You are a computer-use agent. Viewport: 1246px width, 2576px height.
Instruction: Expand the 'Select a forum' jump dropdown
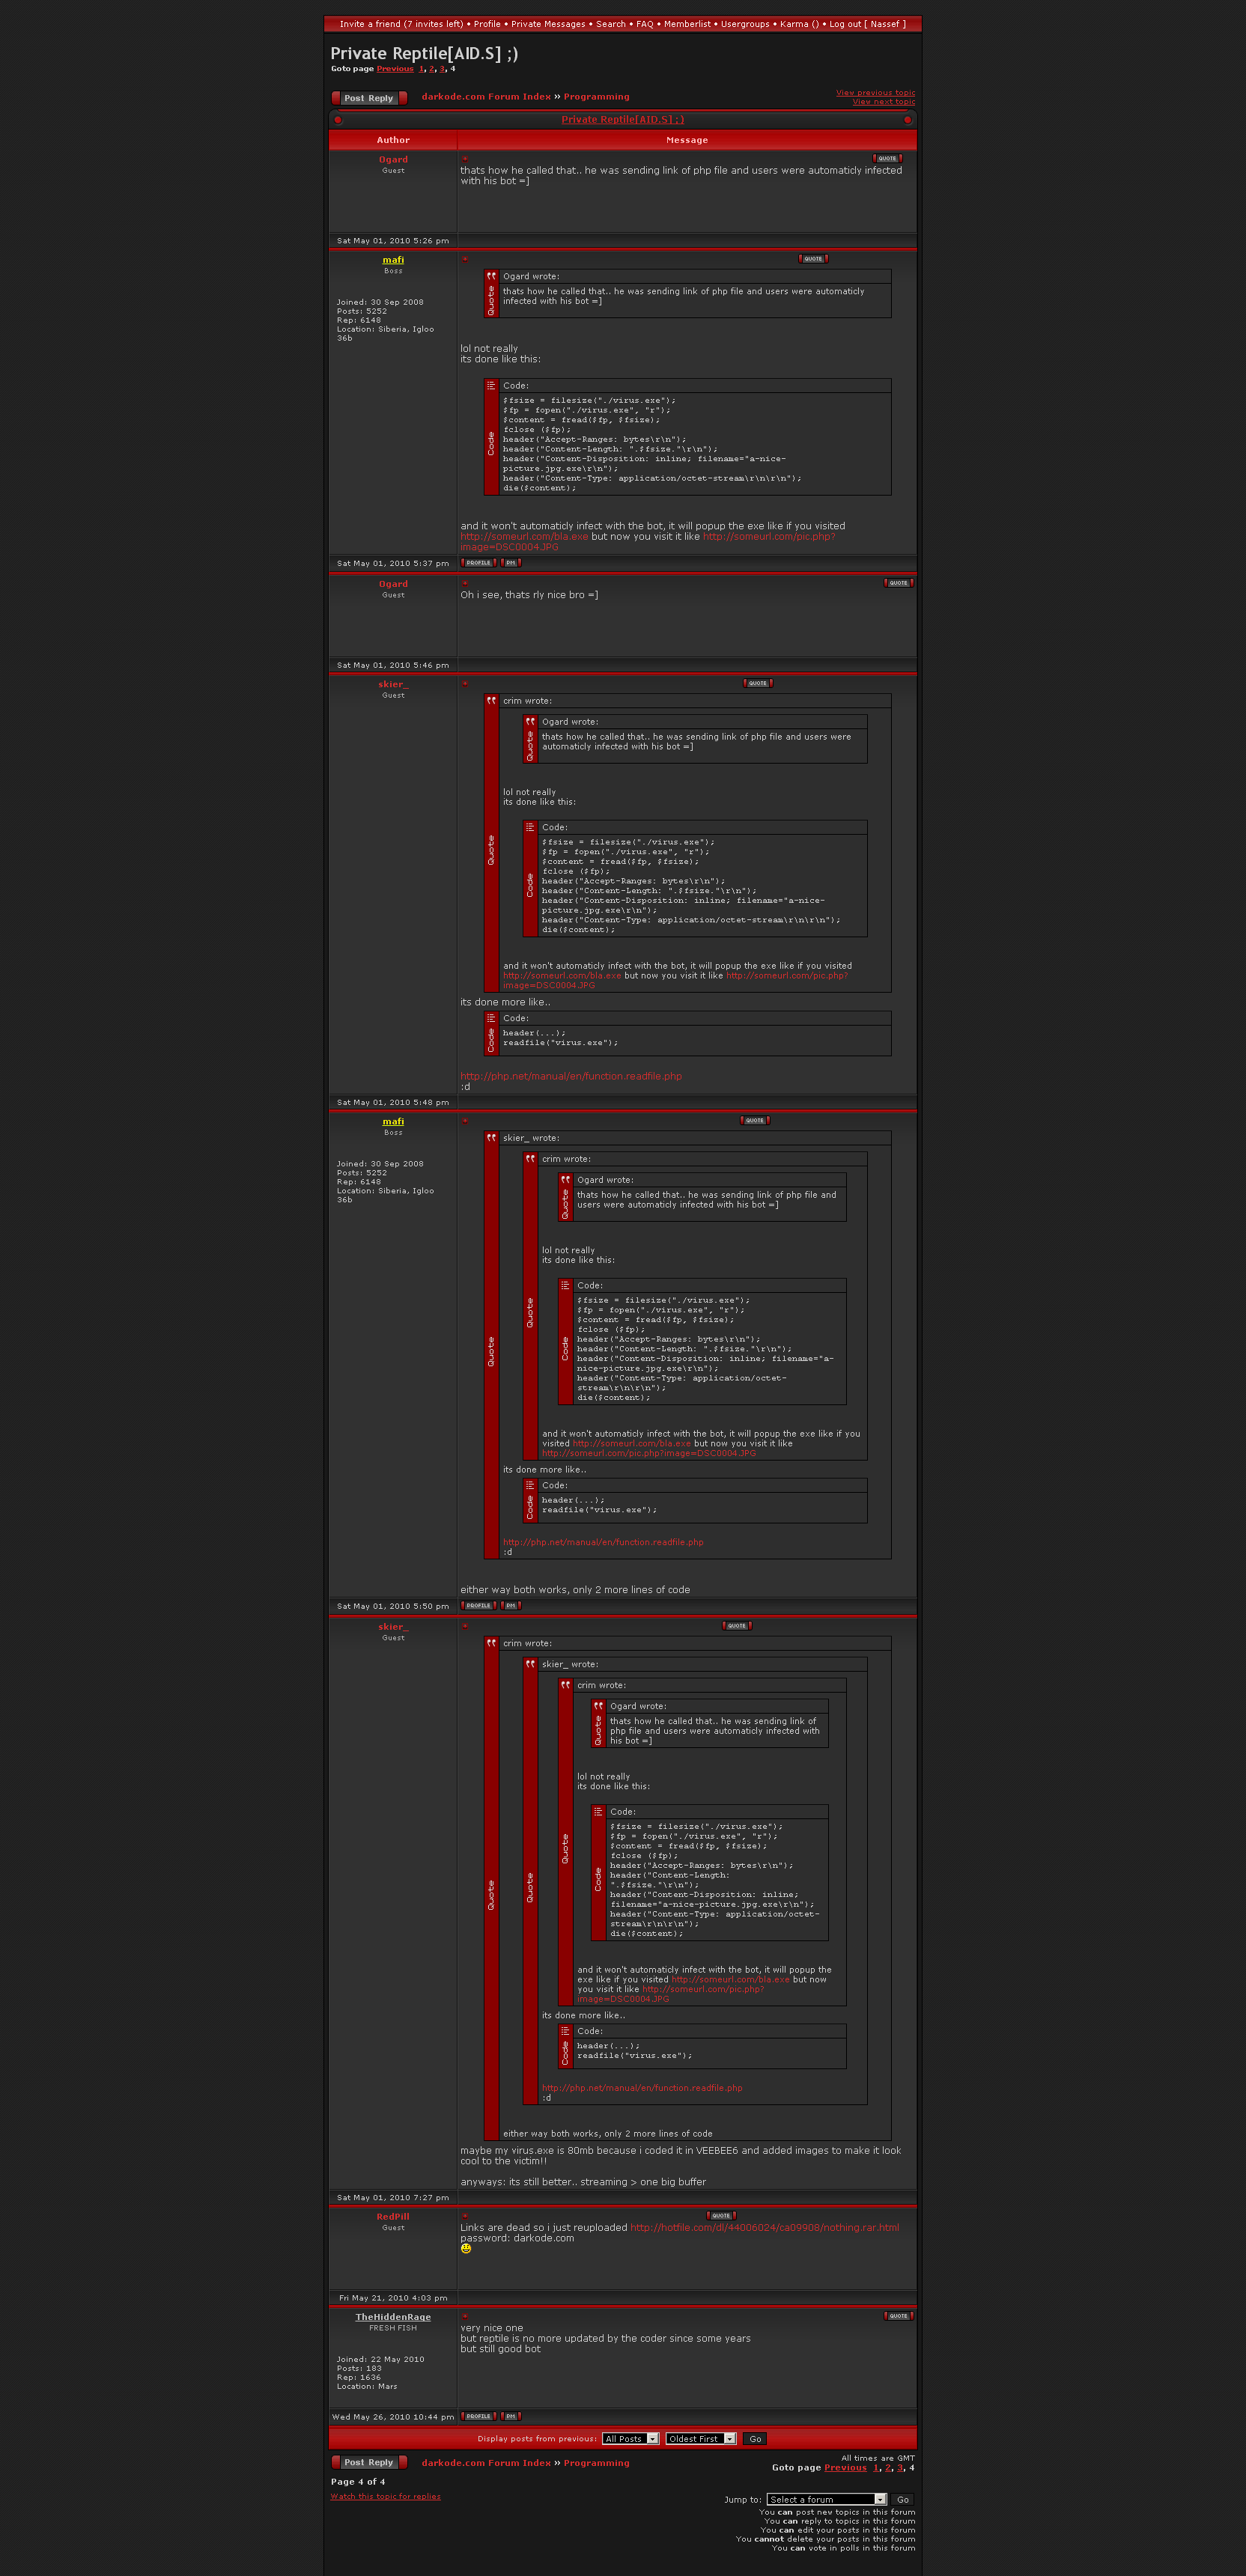click(x=826, y=2499)
